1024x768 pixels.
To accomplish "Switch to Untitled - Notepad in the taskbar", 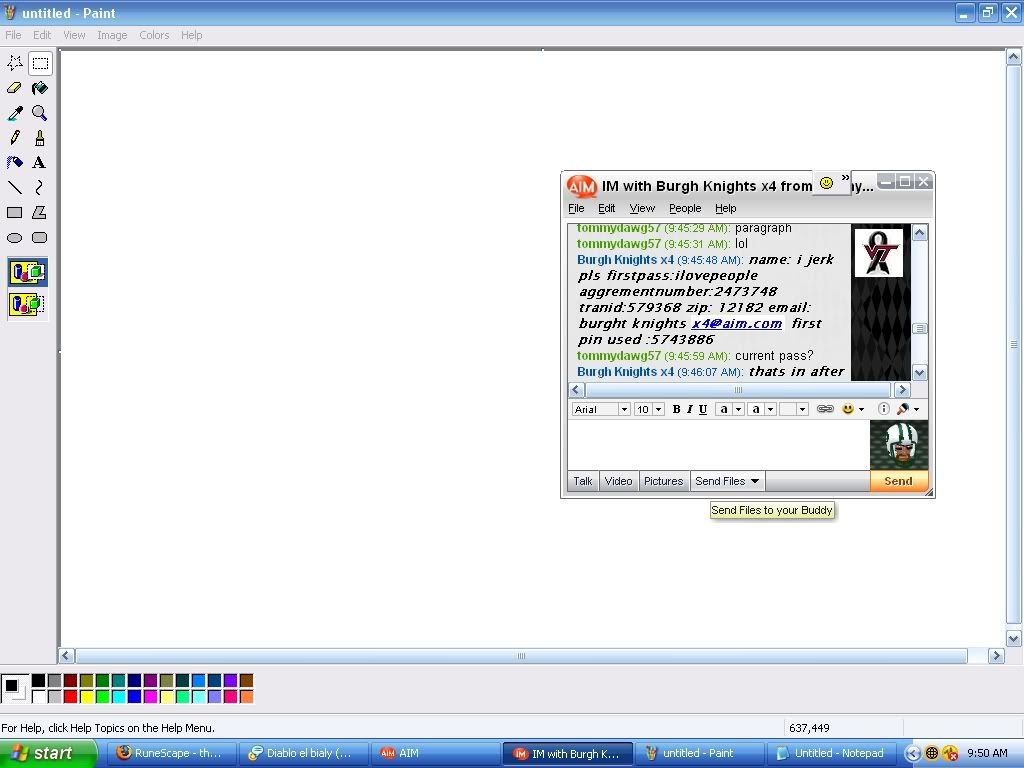I will point(830,753).
